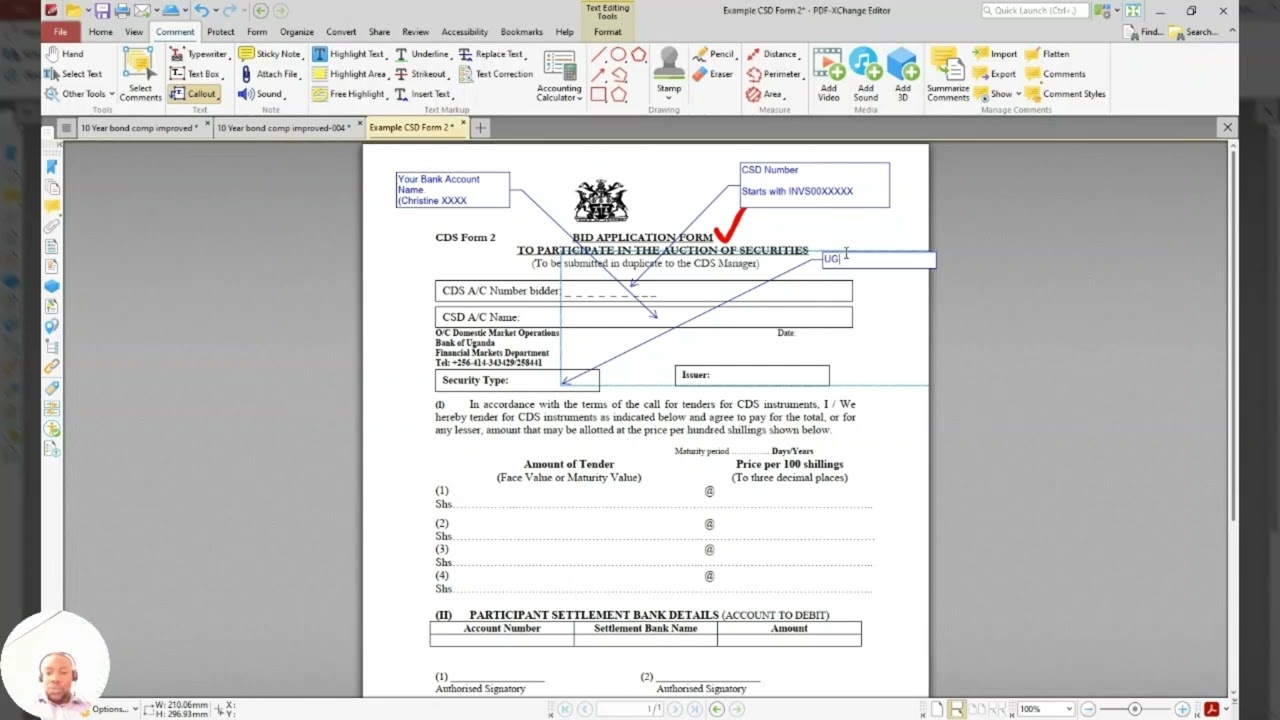This screenshot has width=1280, height=720.
Task: Click Import comments
Action: coord(996,54)
